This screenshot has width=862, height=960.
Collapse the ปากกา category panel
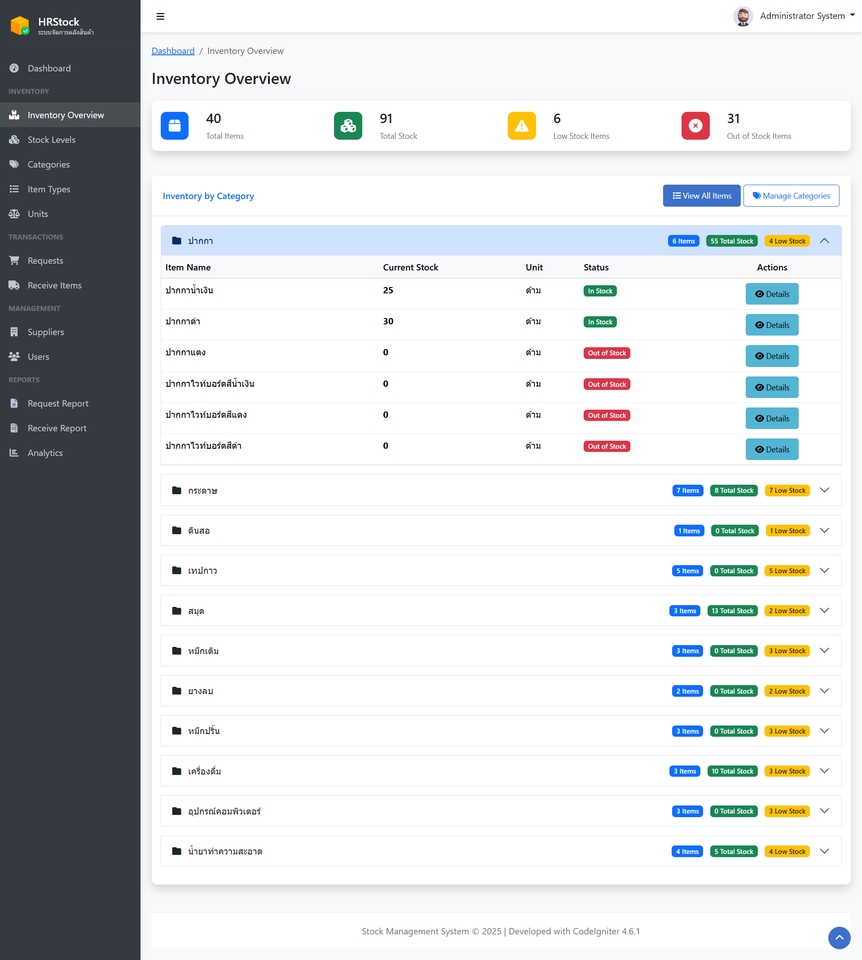825,241
